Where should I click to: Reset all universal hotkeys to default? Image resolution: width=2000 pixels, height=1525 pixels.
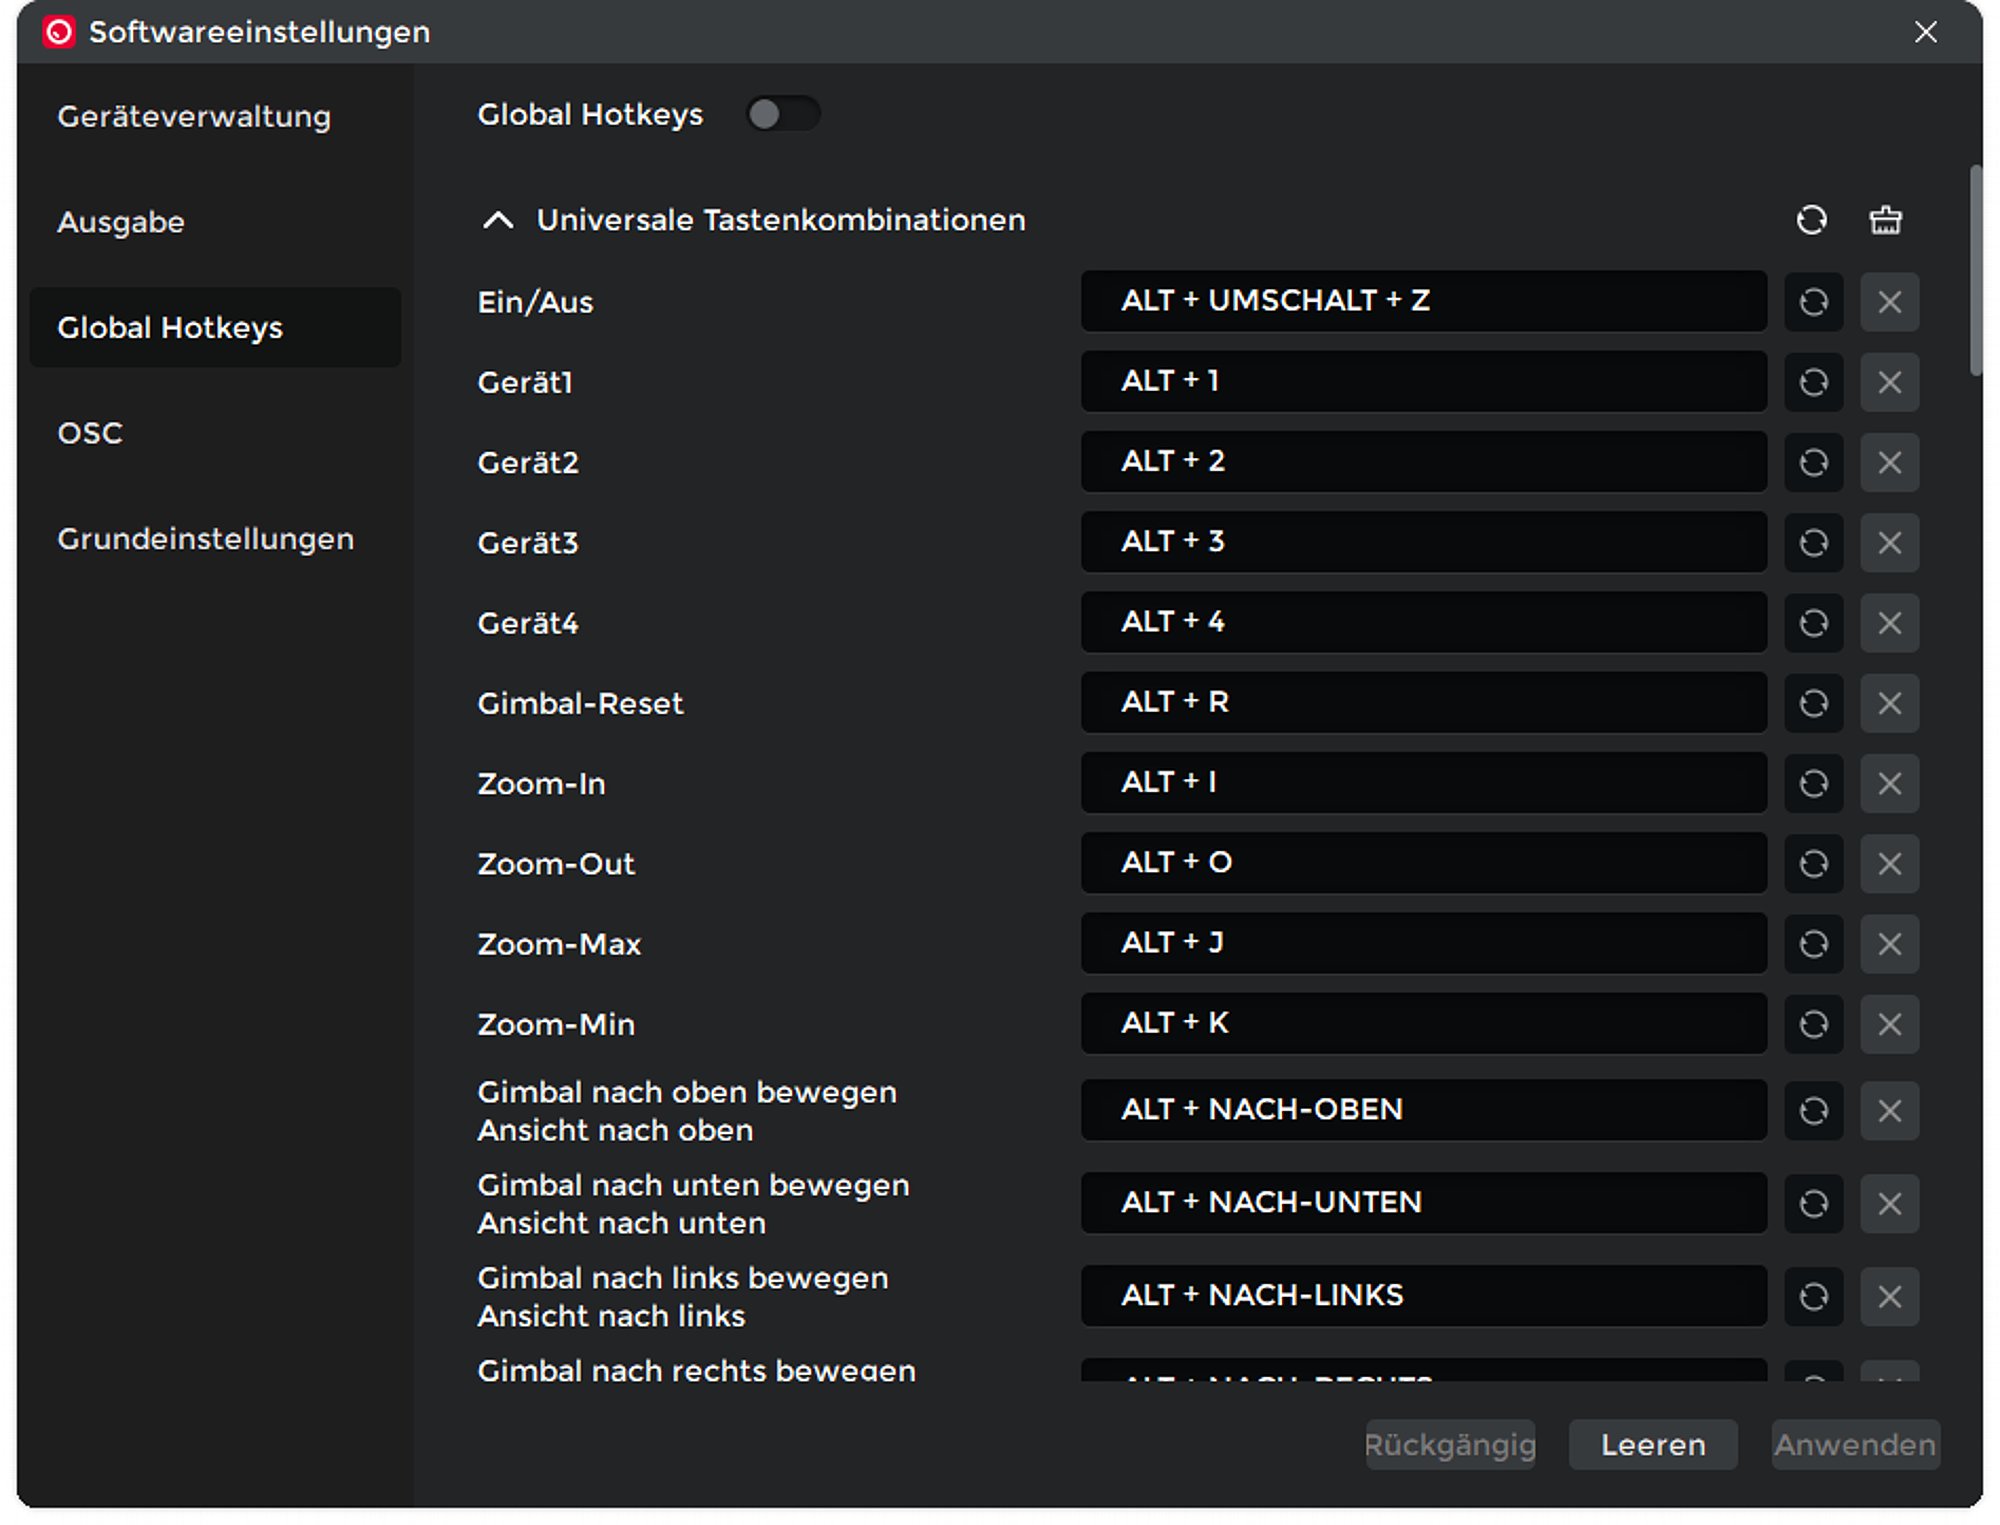point(1811,220)
